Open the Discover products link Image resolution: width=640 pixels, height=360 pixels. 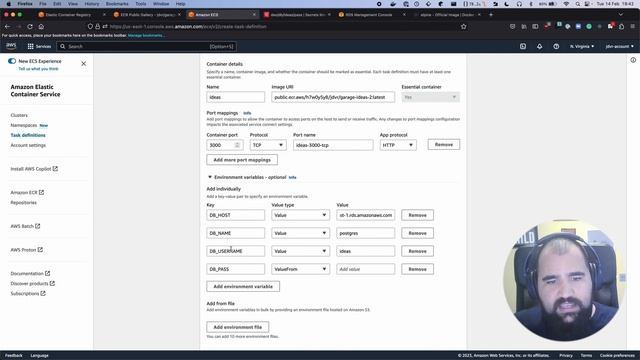point(32,283)
